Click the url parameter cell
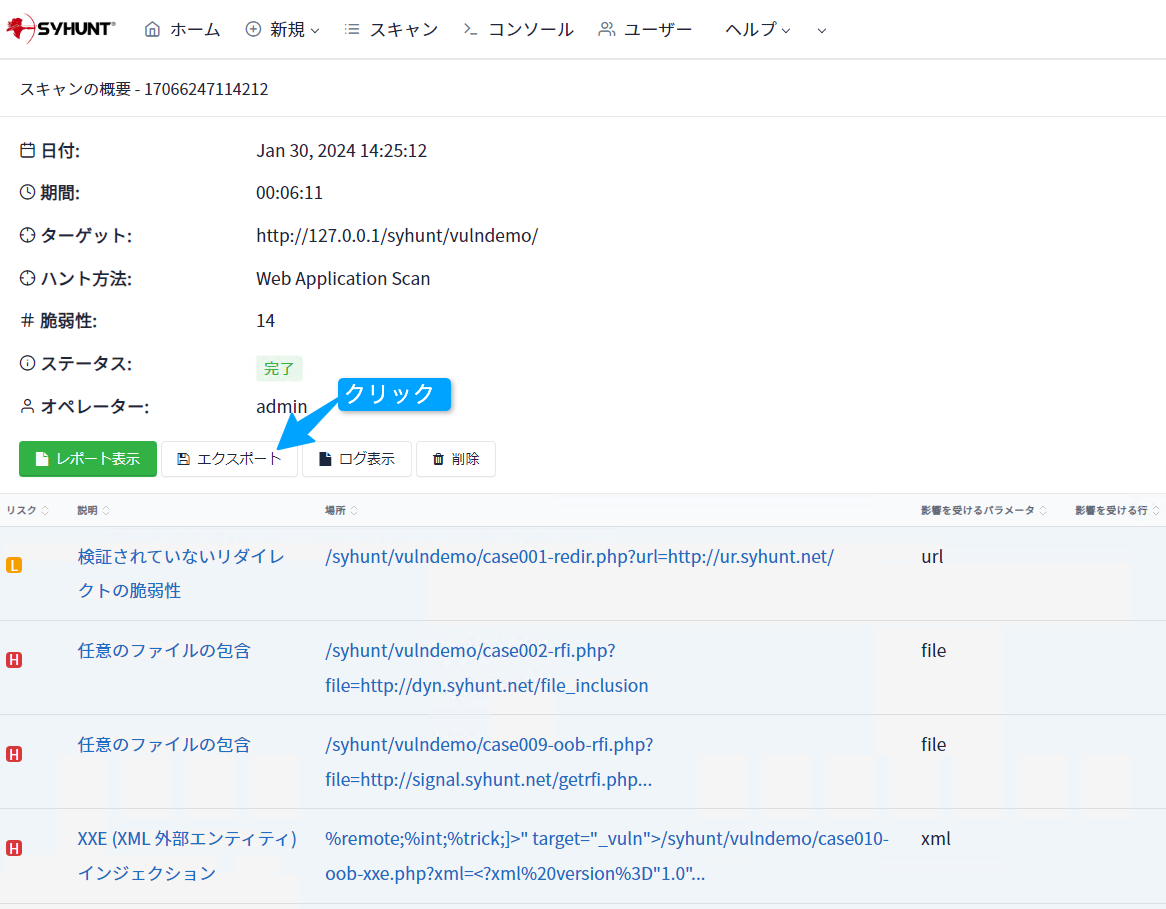The height and width of the screenshot is (909, 1166). coord(933,556)
